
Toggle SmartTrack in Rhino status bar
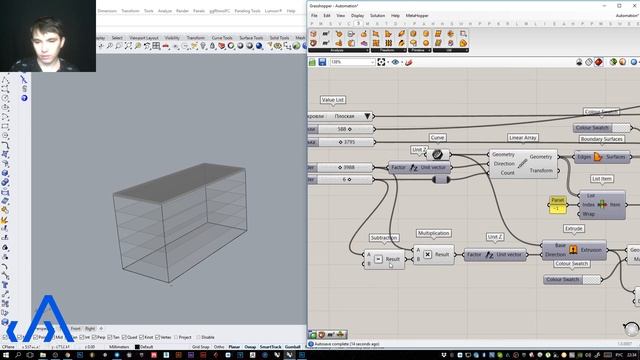click(270, 347)
